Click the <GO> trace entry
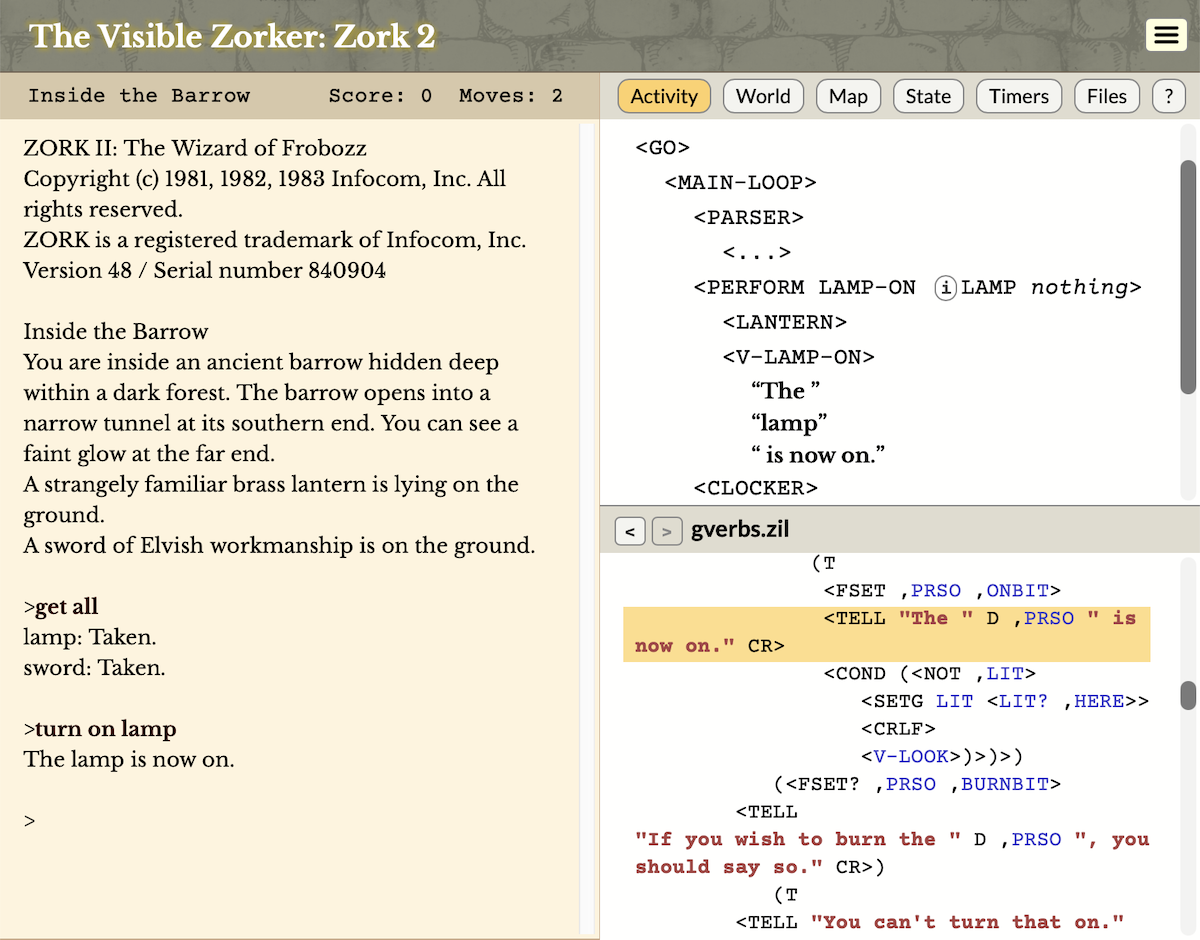Image resolution: width=1200 pixels, height=940 pixels. (x=663, y=148)
